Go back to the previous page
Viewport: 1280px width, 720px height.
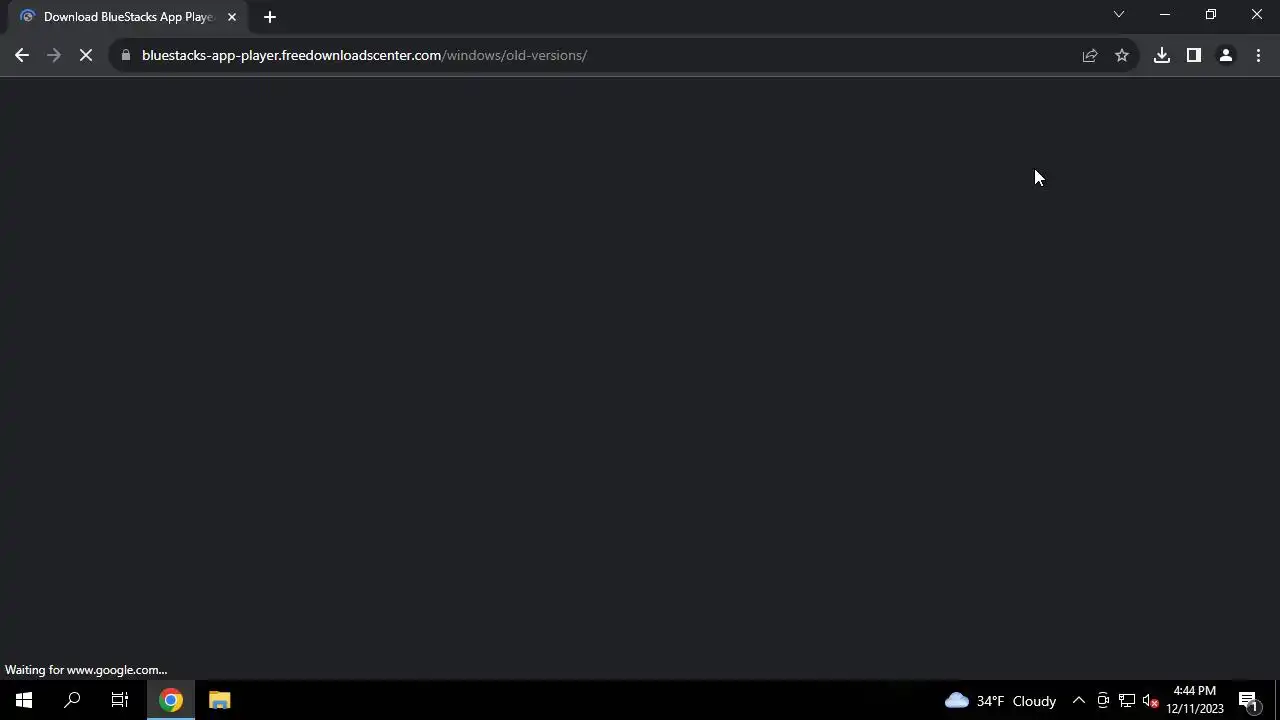click(22, 56)
